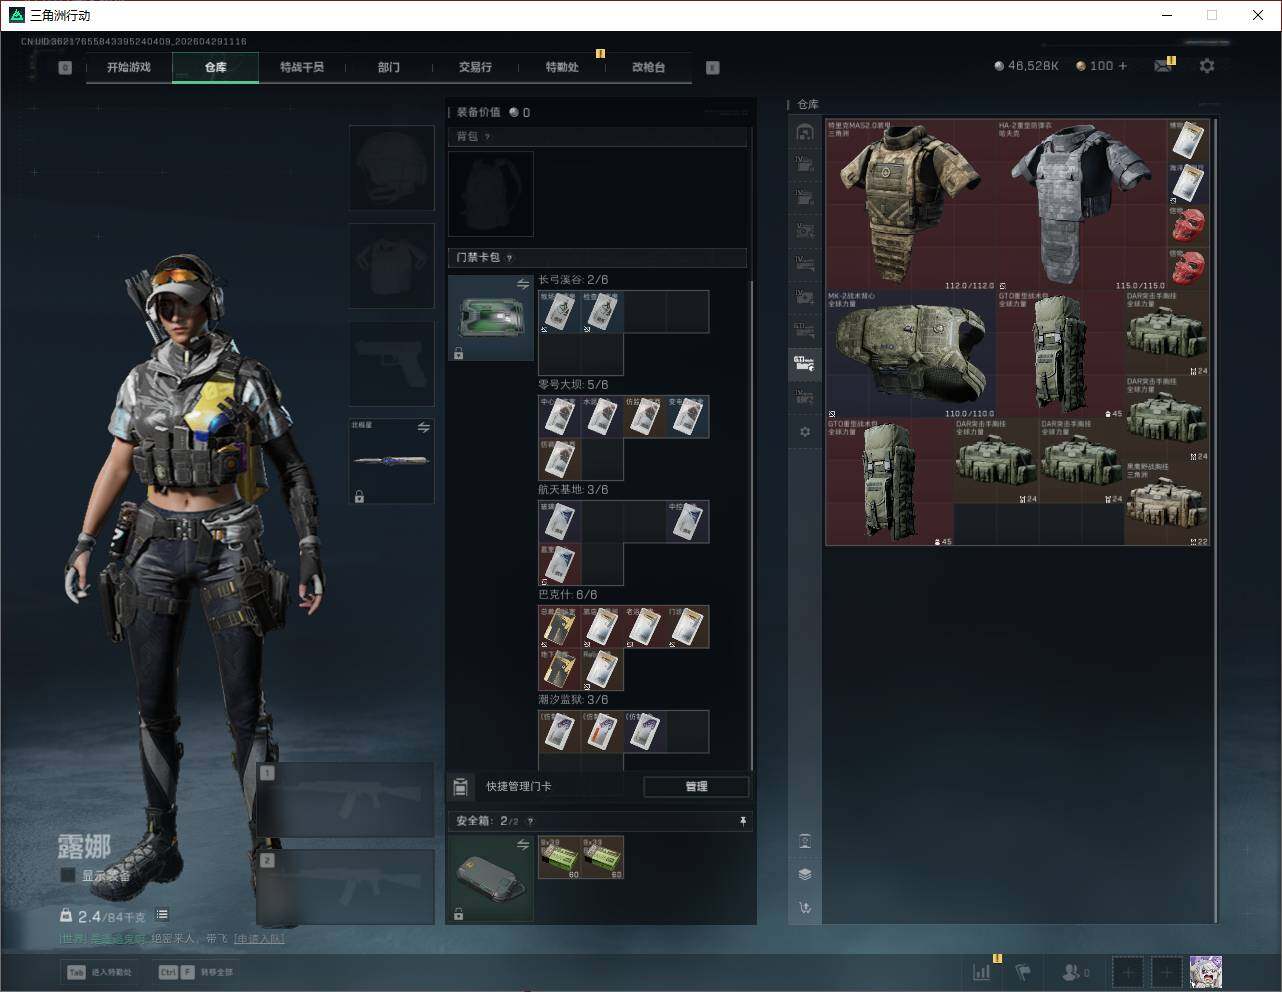Select first 9x39 ammo box in safe box

coord(560,858)
